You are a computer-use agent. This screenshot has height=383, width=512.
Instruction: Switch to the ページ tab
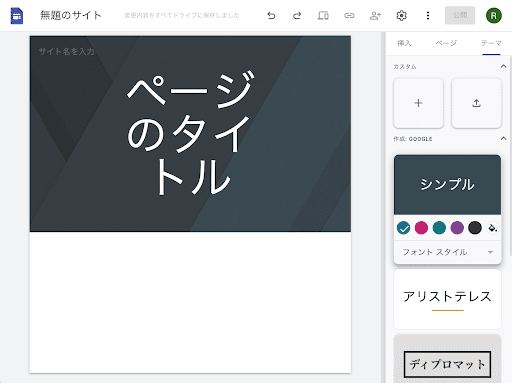click(x=446, y=43)
